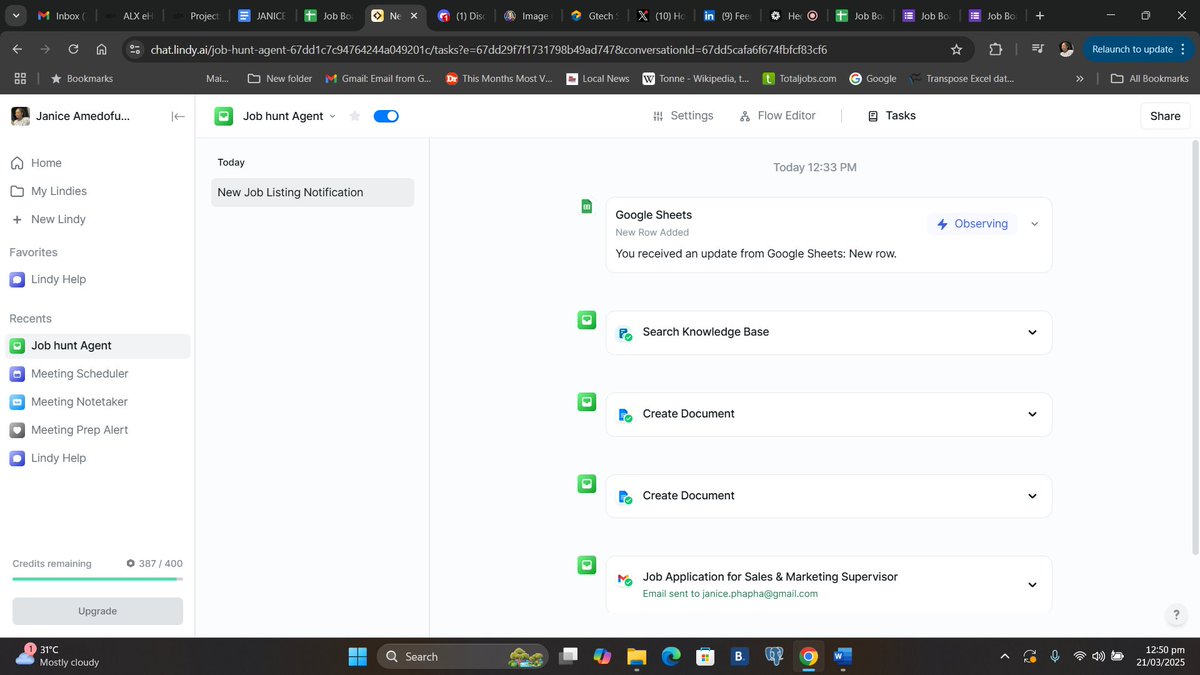Open the browser apps grid icon
This screenshot has height=675, width=1200.
[20, 78]
